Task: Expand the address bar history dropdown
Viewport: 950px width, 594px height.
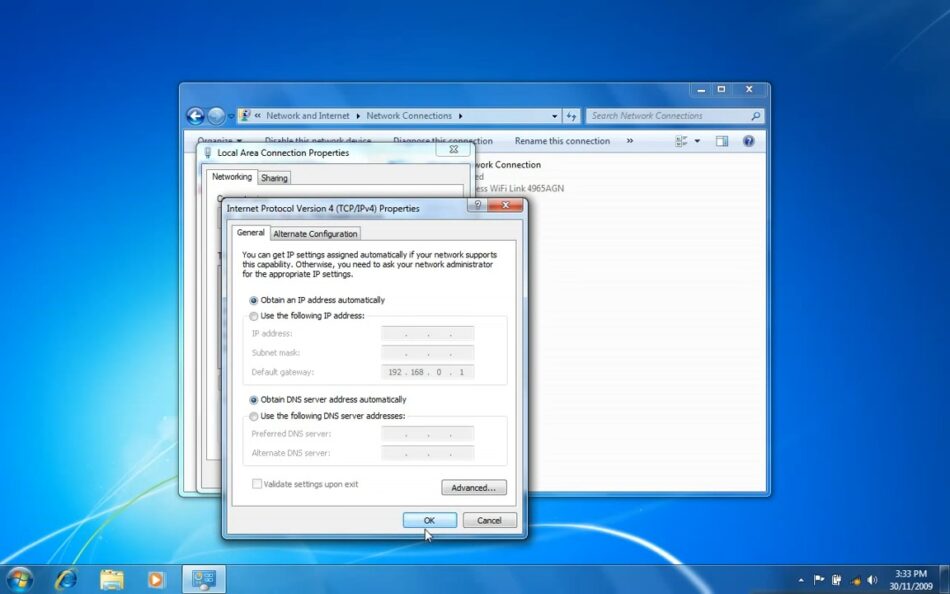Action: (553, 116)
